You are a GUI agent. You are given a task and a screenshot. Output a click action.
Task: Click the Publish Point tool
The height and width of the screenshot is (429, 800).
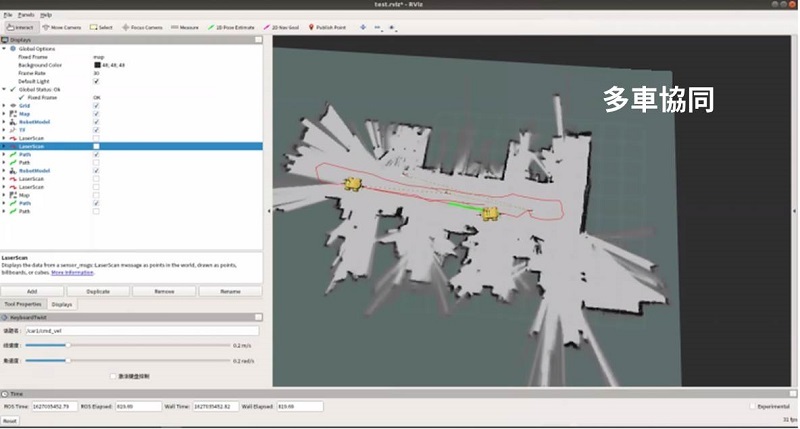pyautogui.click(x=327, y=27)
